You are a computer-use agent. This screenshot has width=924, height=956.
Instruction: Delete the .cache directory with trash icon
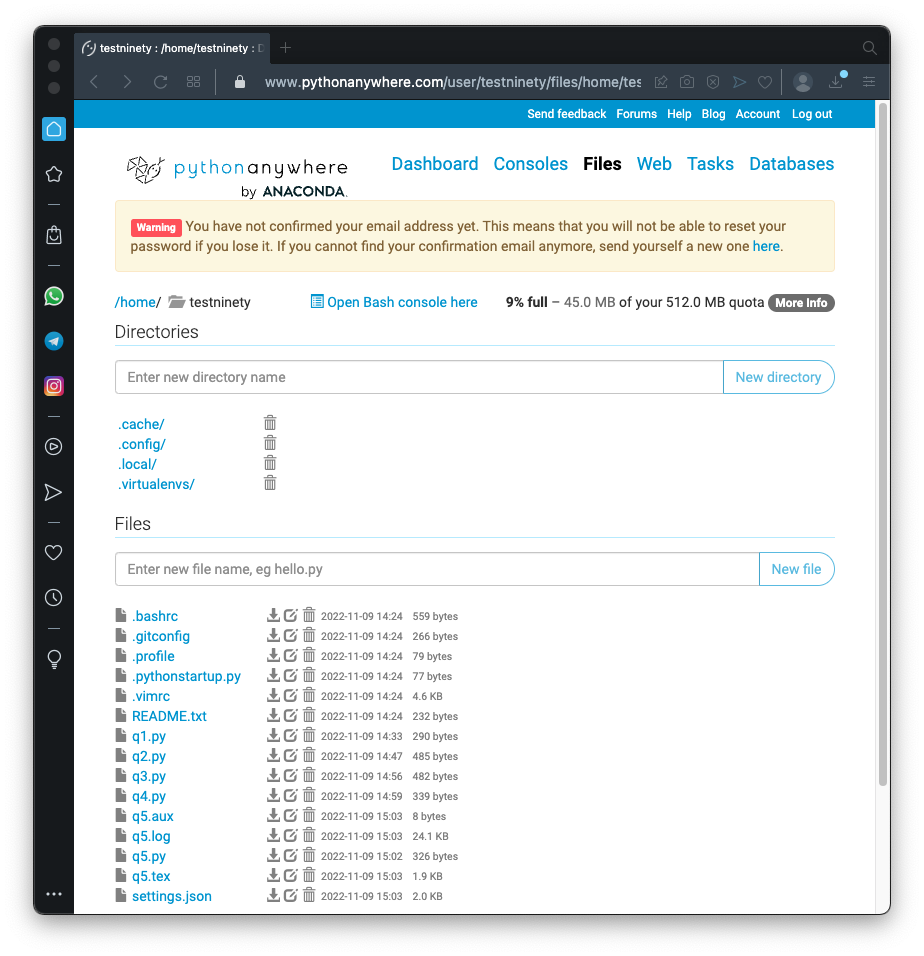click(x=269, y=423)
